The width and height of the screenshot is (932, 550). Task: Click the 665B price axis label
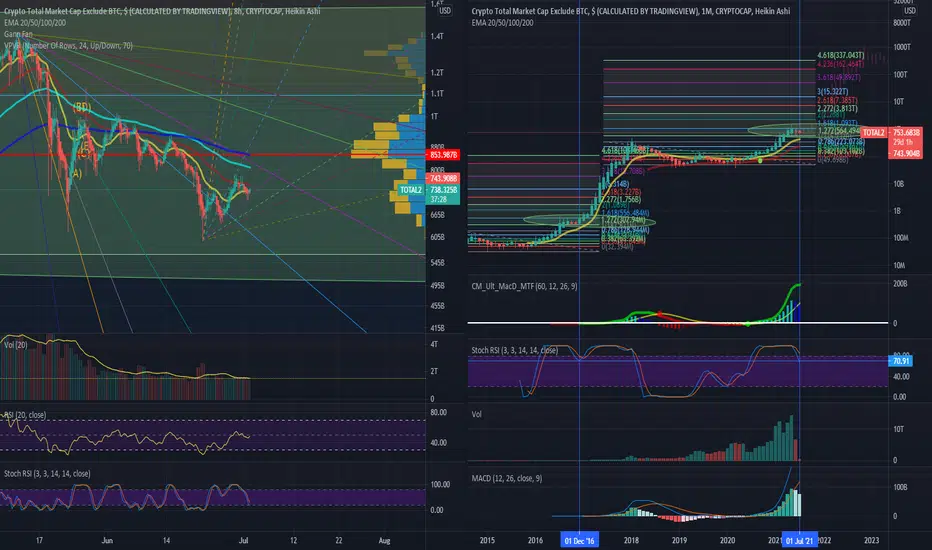(x=437, y=215)
